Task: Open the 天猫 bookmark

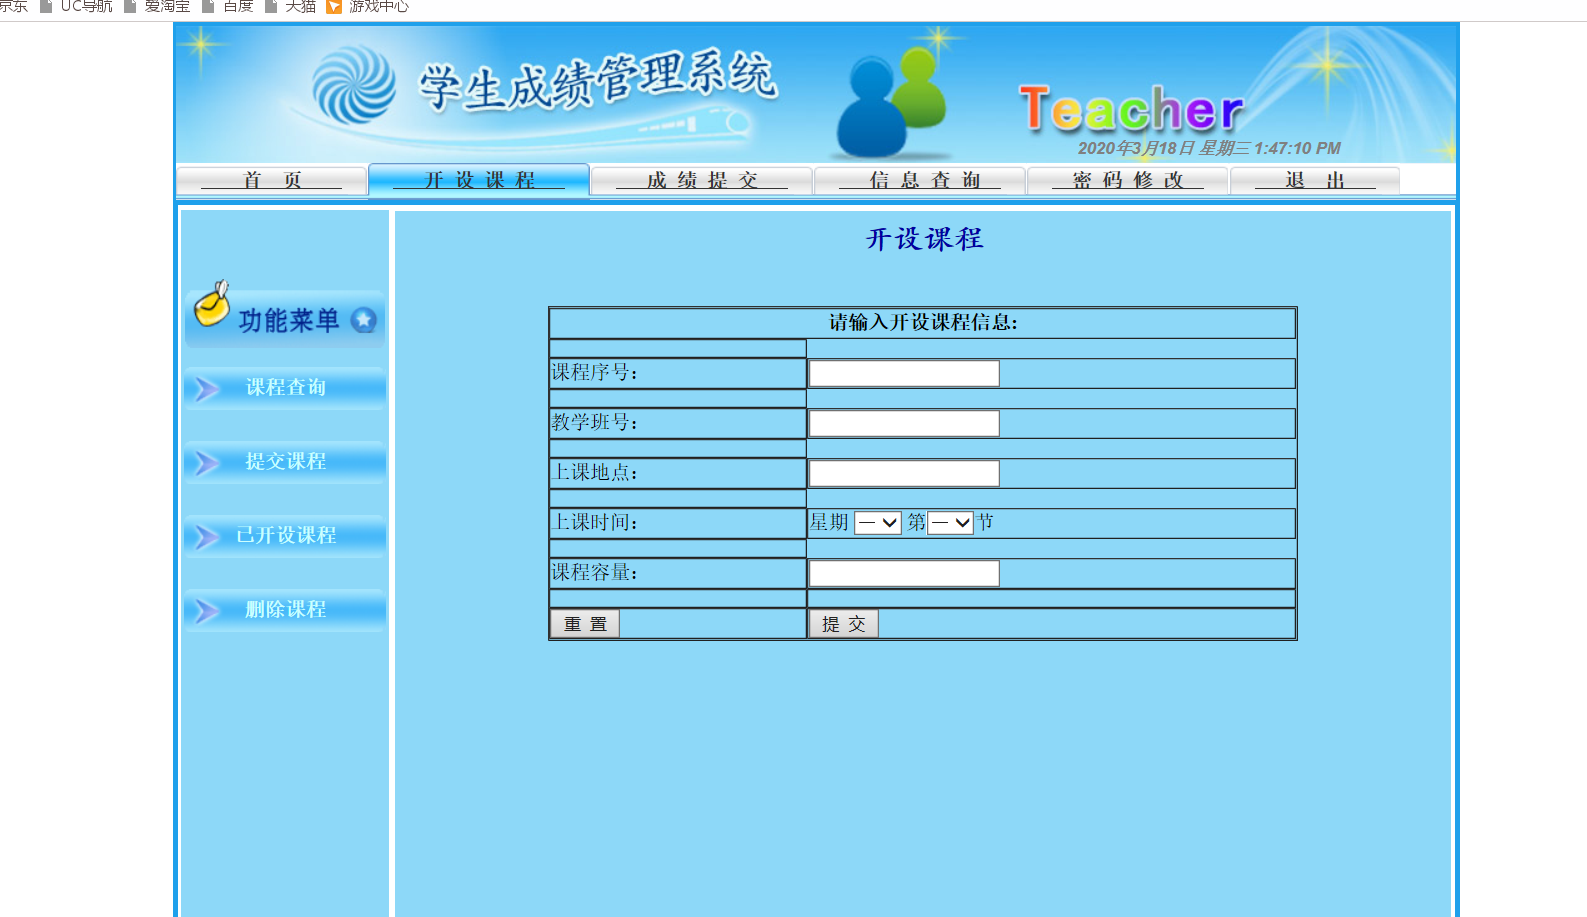Action: coord(291,7)
